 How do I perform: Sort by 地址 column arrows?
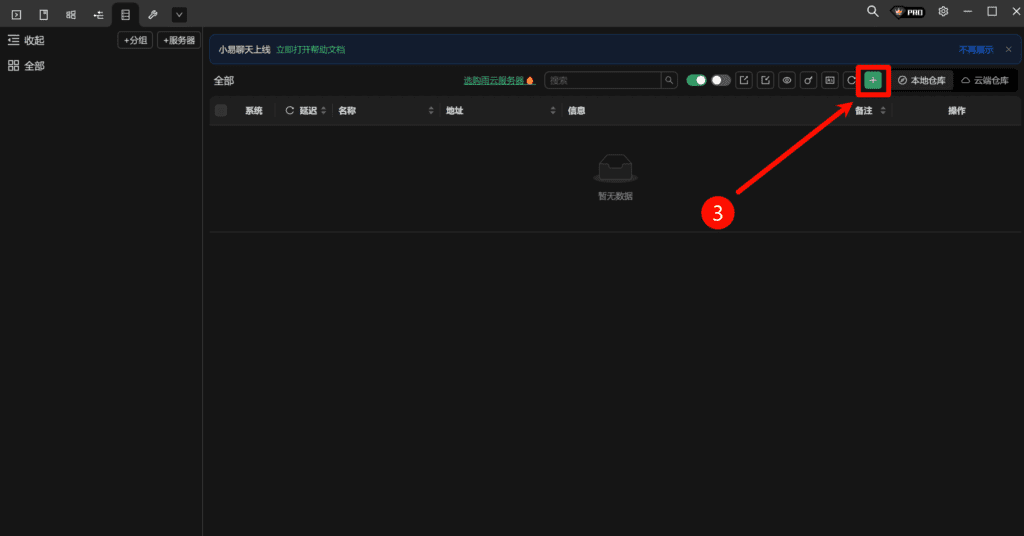pyautogui.click(x=552, y=111)
